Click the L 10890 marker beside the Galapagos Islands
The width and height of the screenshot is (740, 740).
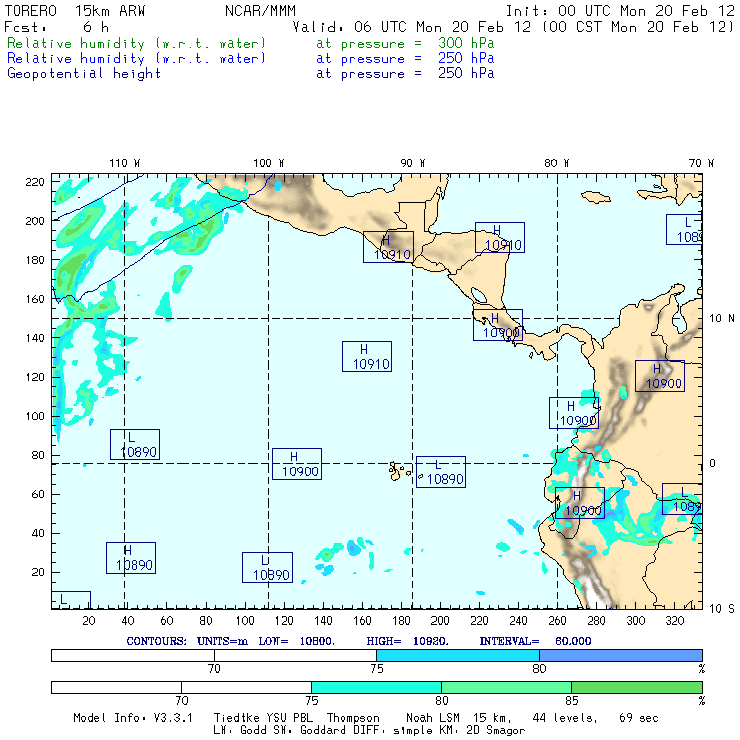tap(440, 471)
